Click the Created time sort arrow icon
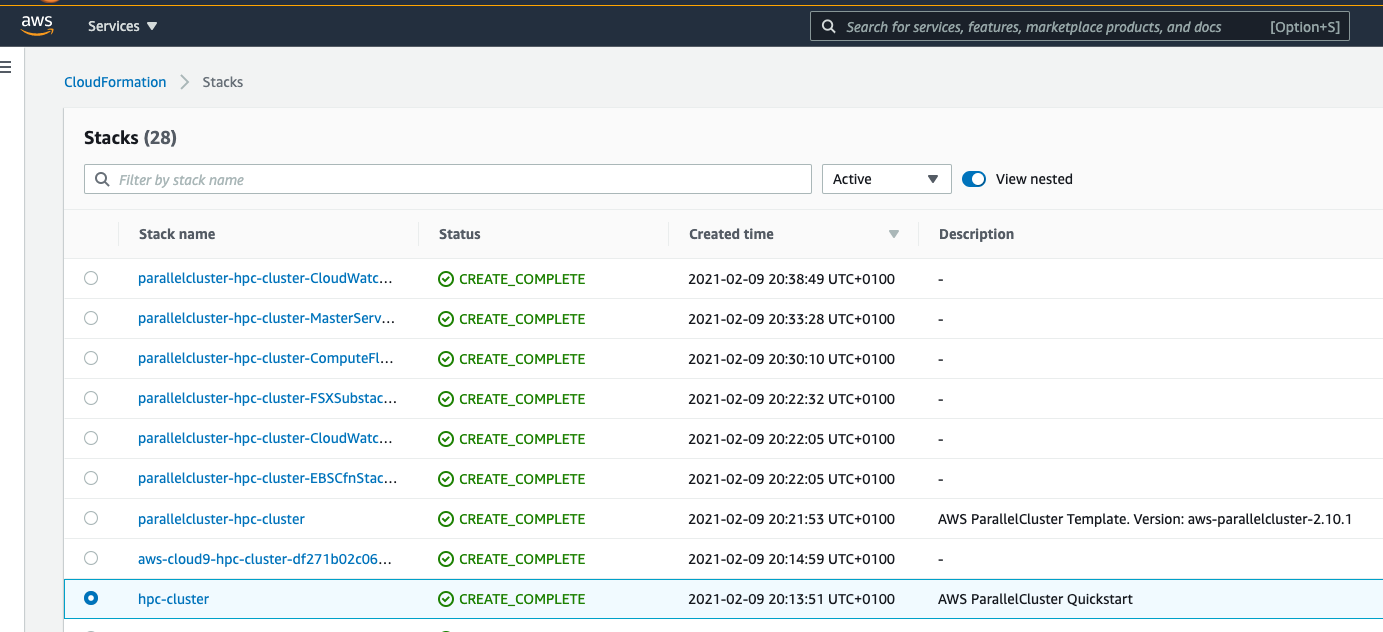The height and width of the screenshot is (632, 1383). [894, 235]
